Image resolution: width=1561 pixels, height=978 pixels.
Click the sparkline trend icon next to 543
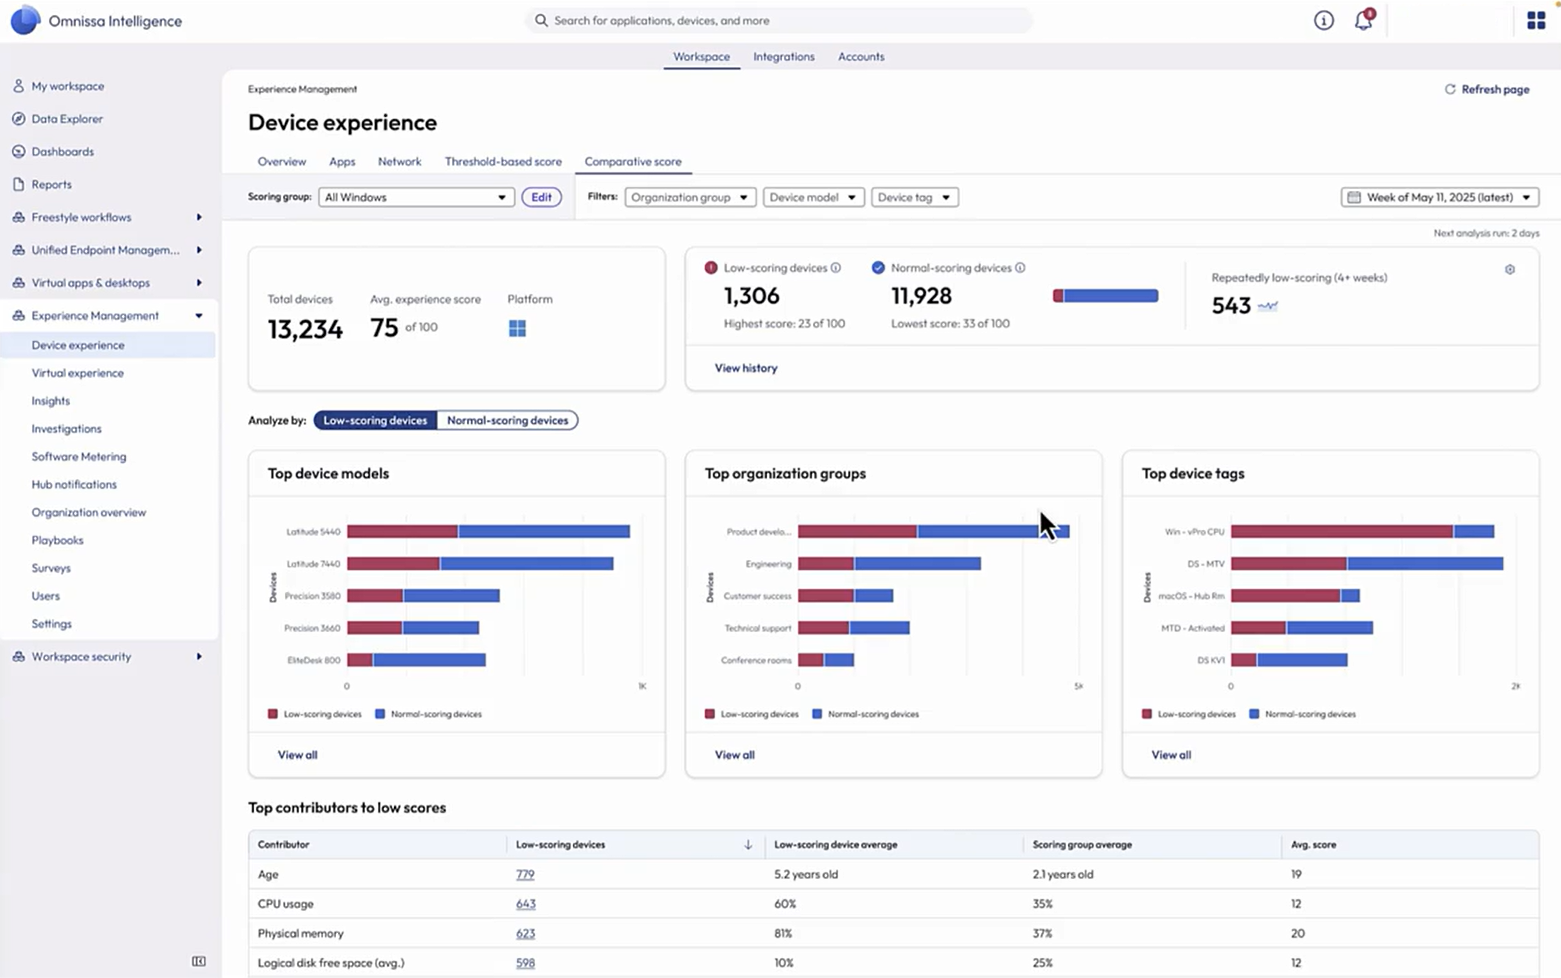(1267, 306)
